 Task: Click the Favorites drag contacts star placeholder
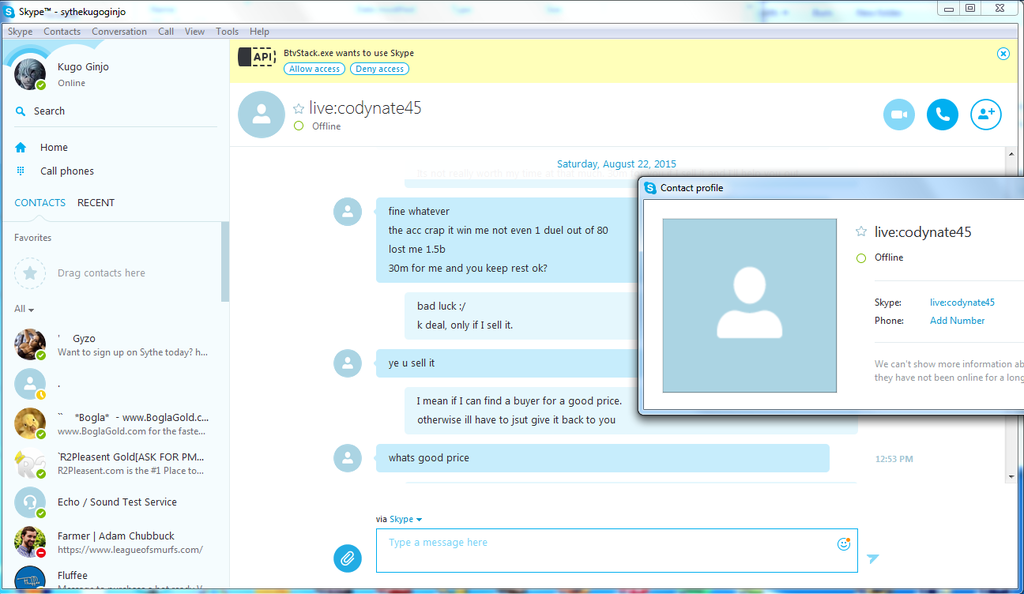[x=30, y=273]
